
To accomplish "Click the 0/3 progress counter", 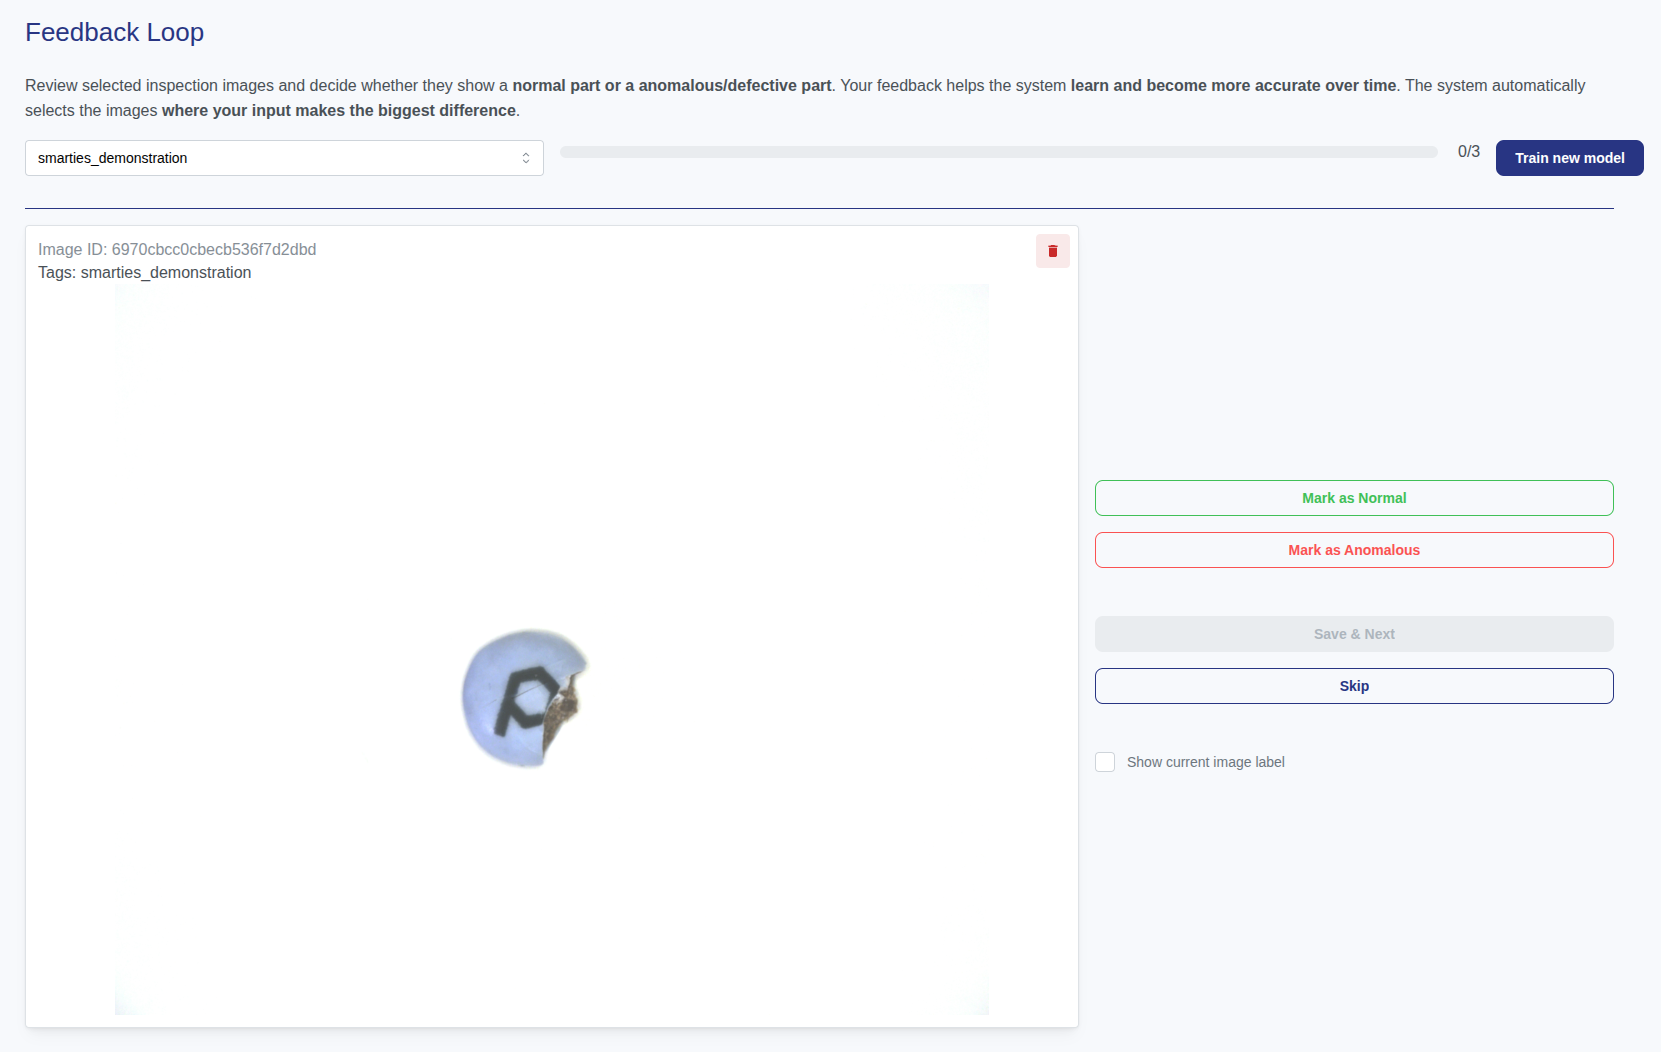I will [x=1468, y=151].
